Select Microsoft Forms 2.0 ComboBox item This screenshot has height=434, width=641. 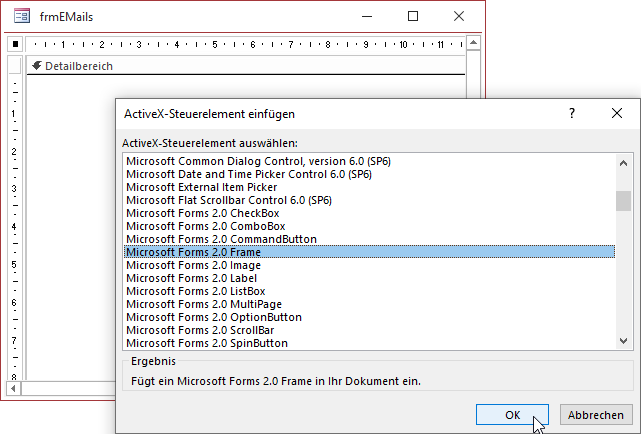pyautogui.click(x=205, y=226)
